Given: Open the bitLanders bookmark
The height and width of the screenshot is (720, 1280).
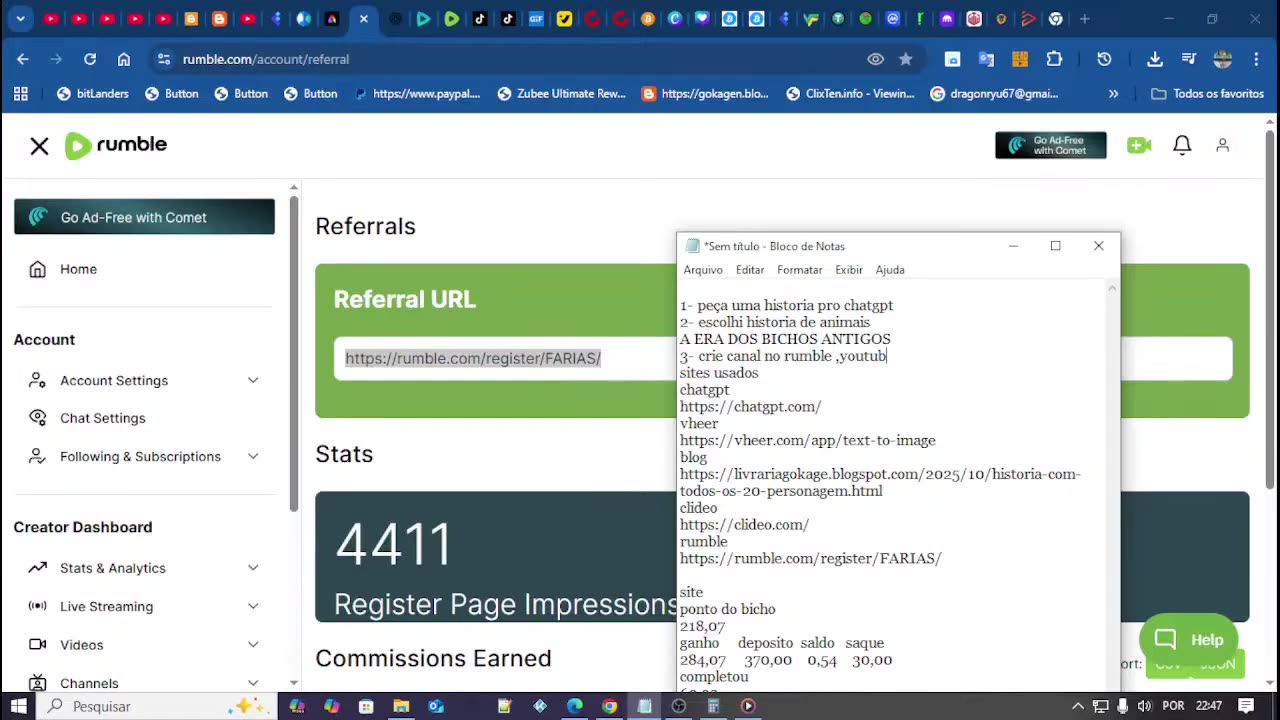Looking at the screenshot, I should [93, 94].
